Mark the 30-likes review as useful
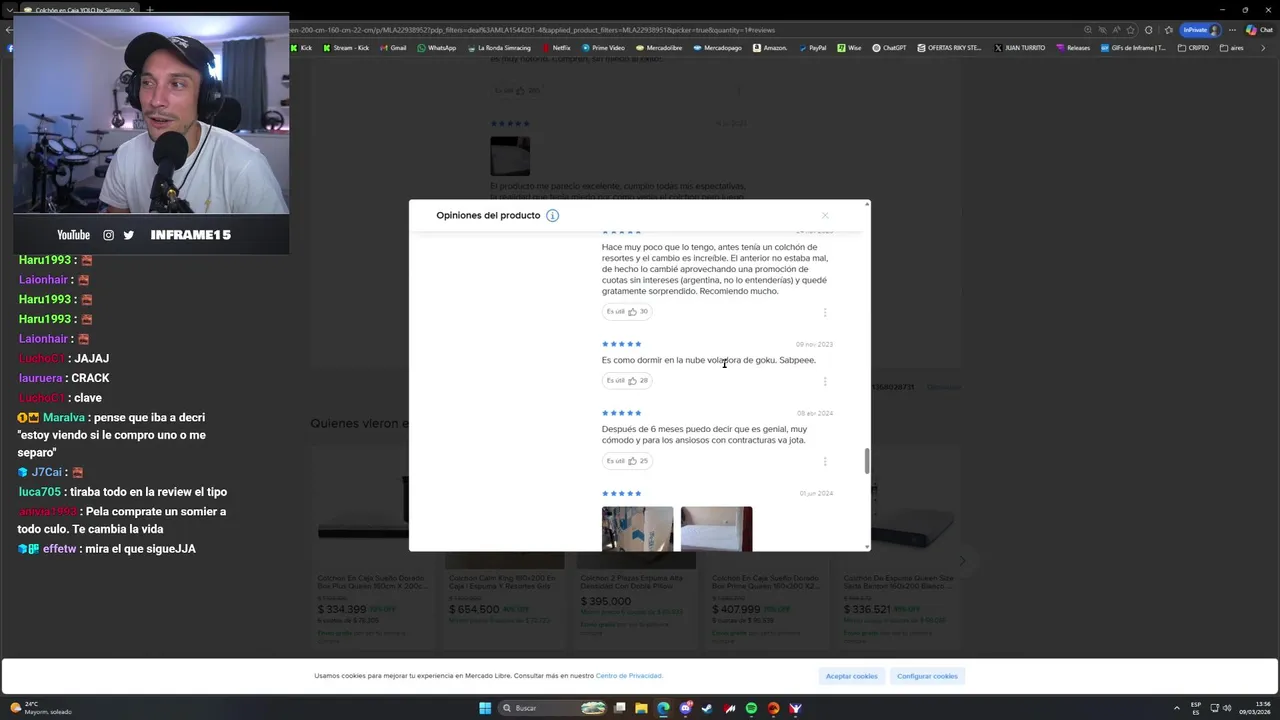This screenshot has height=720, width=1280. 627,311
